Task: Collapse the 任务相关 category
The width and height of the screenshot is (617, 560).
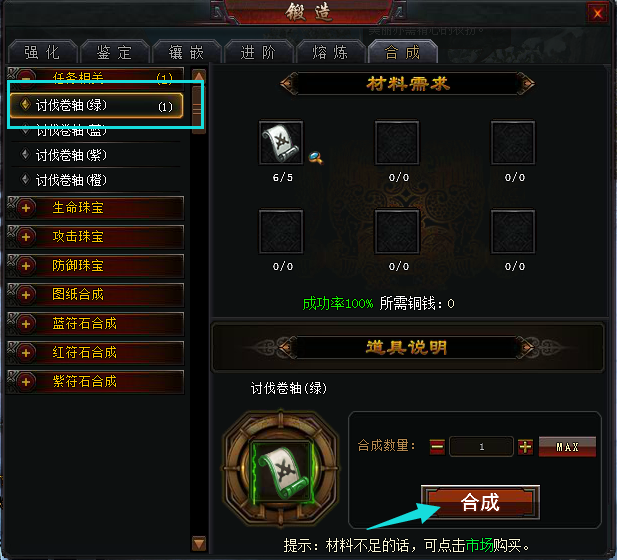Action: [x=26, y=76]
